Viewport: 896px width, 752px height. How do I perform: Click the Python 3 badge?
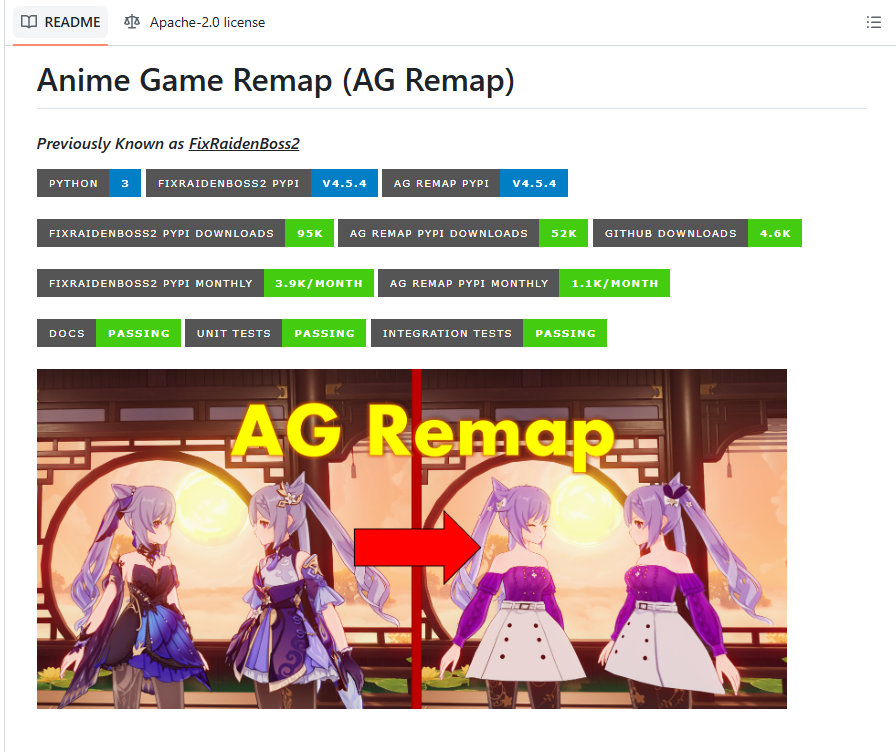pyautogui.click(x=89, y=183)
